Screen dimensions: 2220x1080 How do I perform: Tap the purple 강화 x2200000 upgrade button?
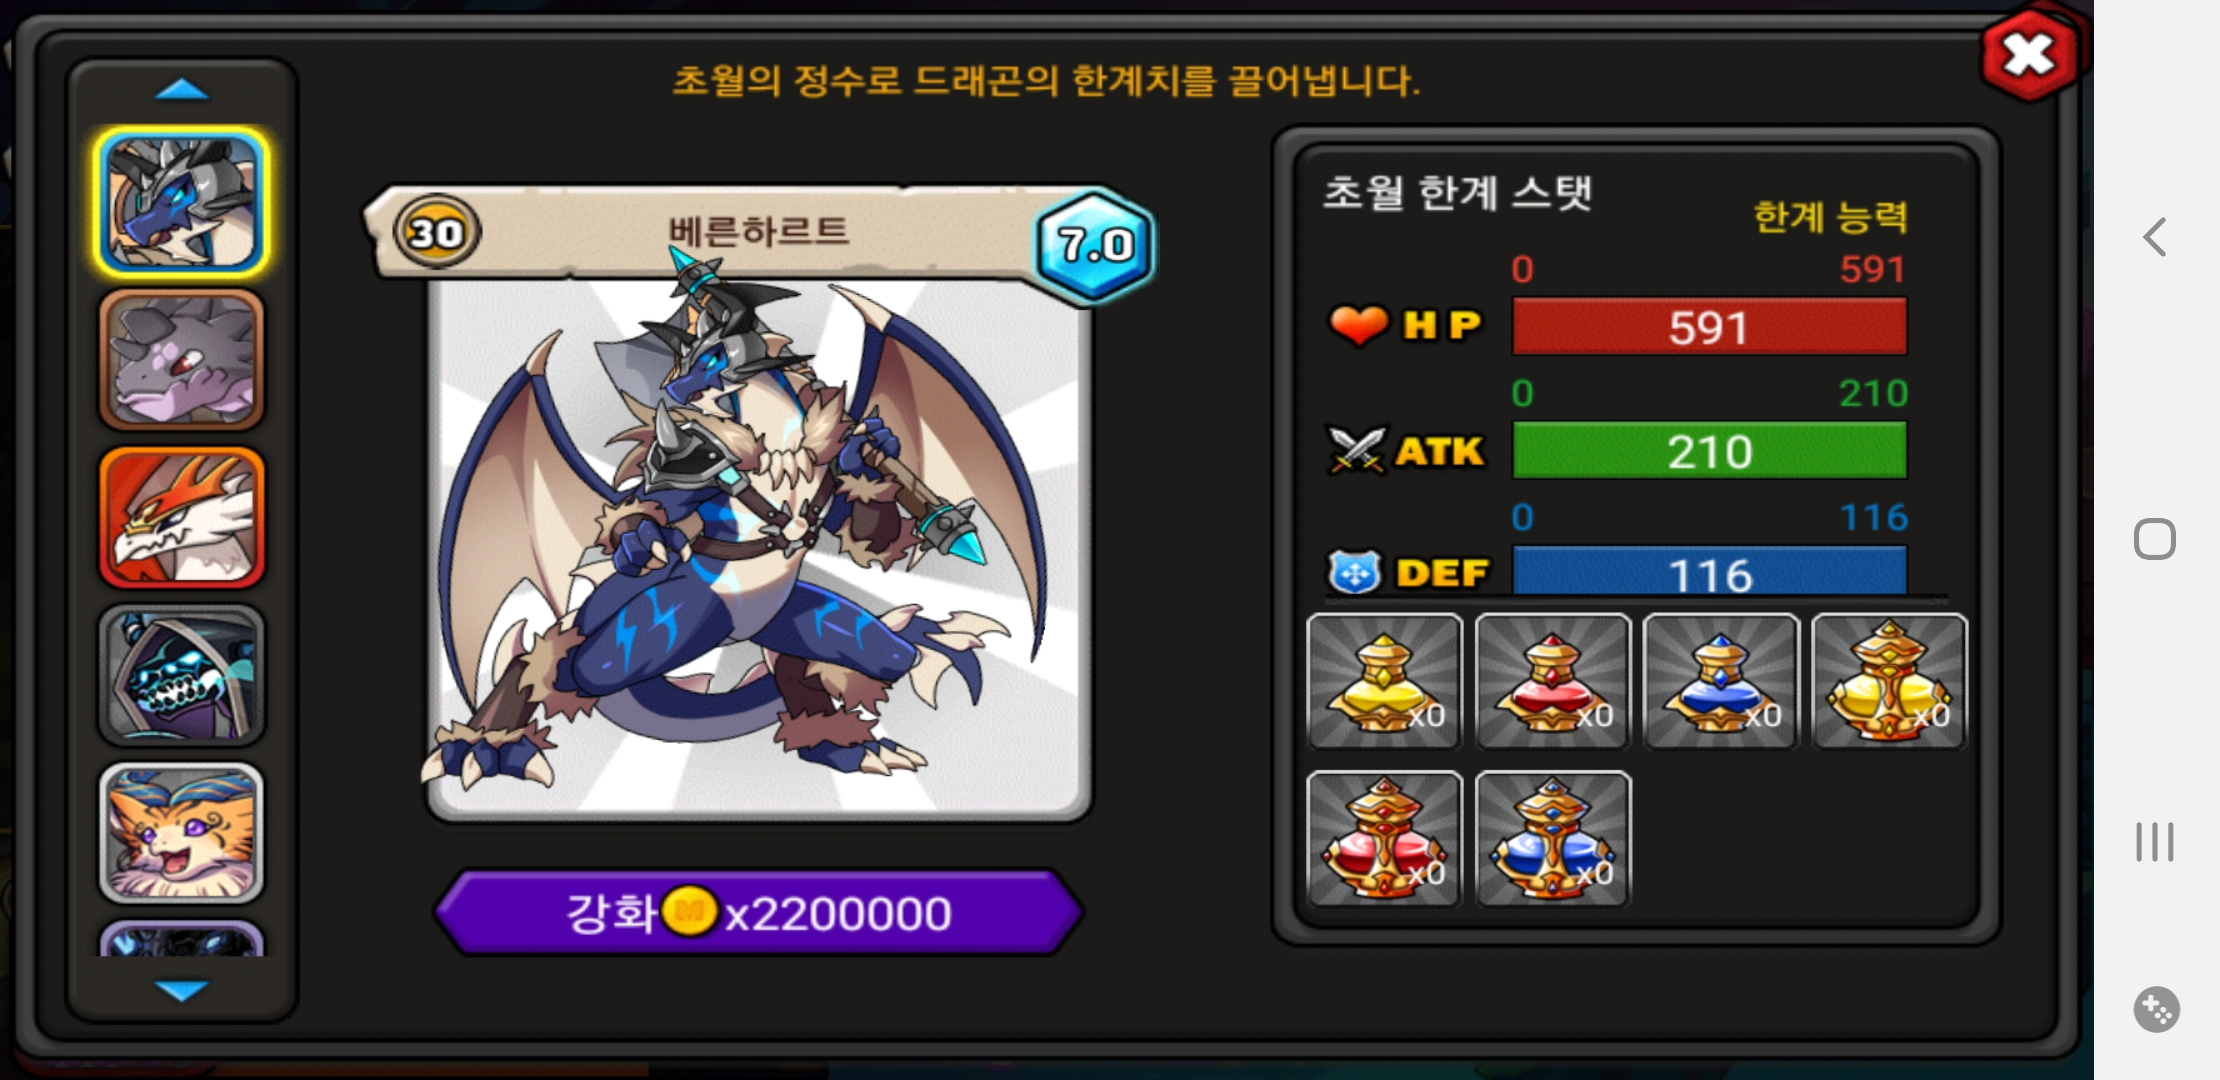point(759,913)
